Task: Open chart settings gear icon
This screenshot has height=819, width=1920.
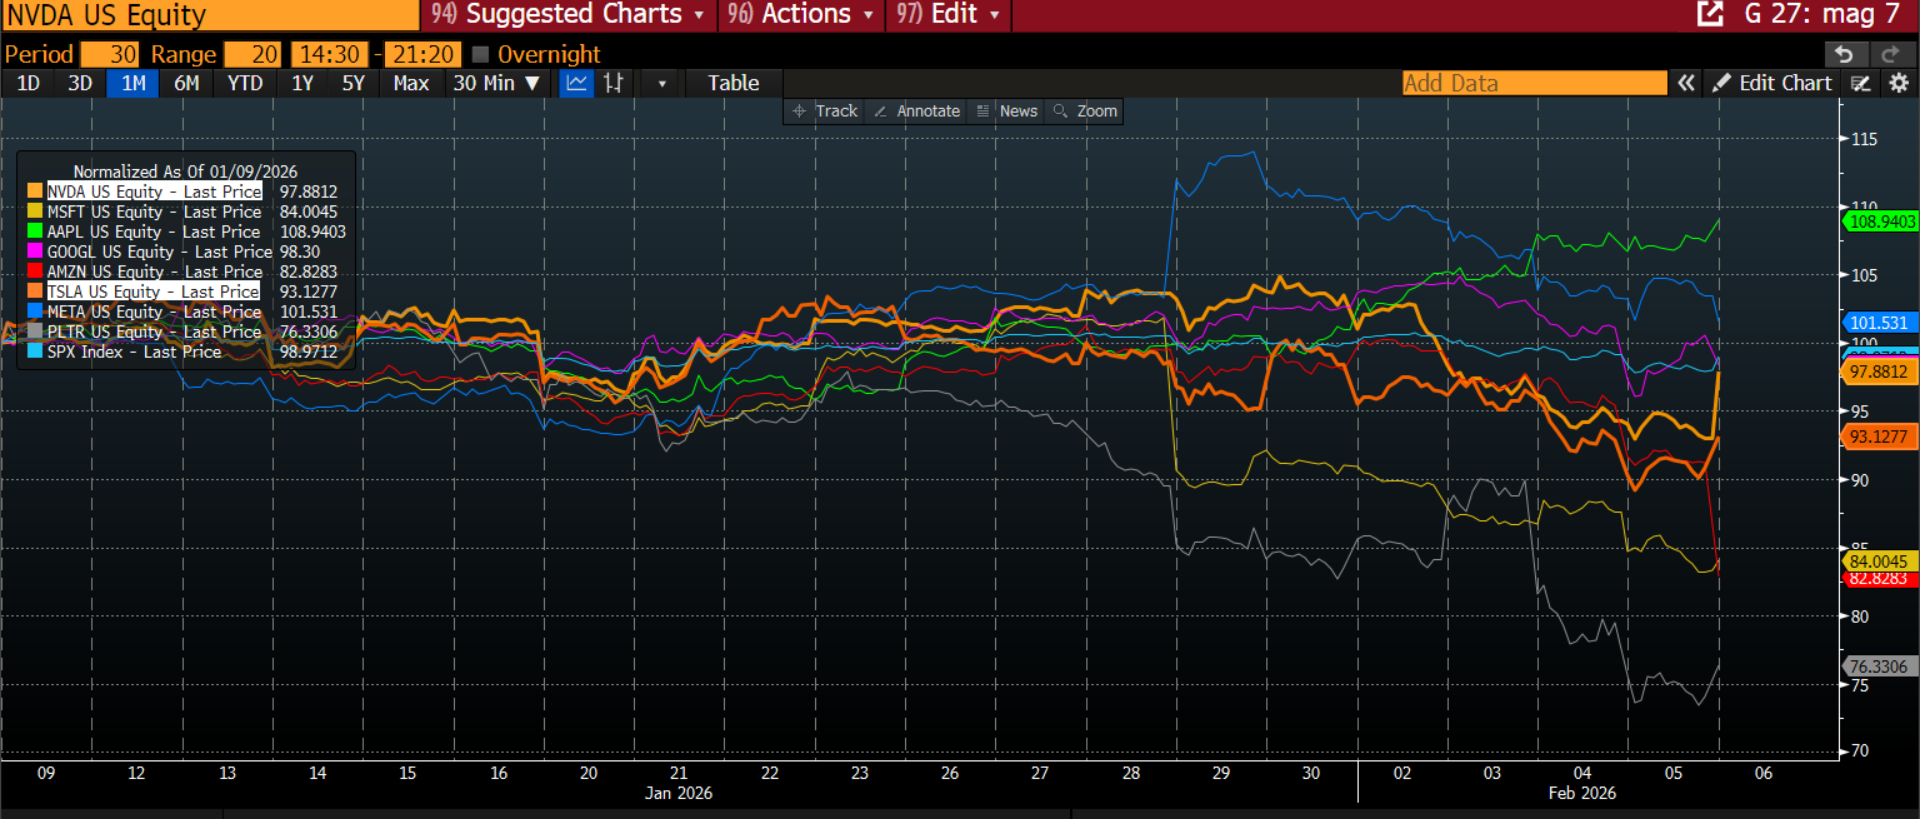Action: (1898, 83)
